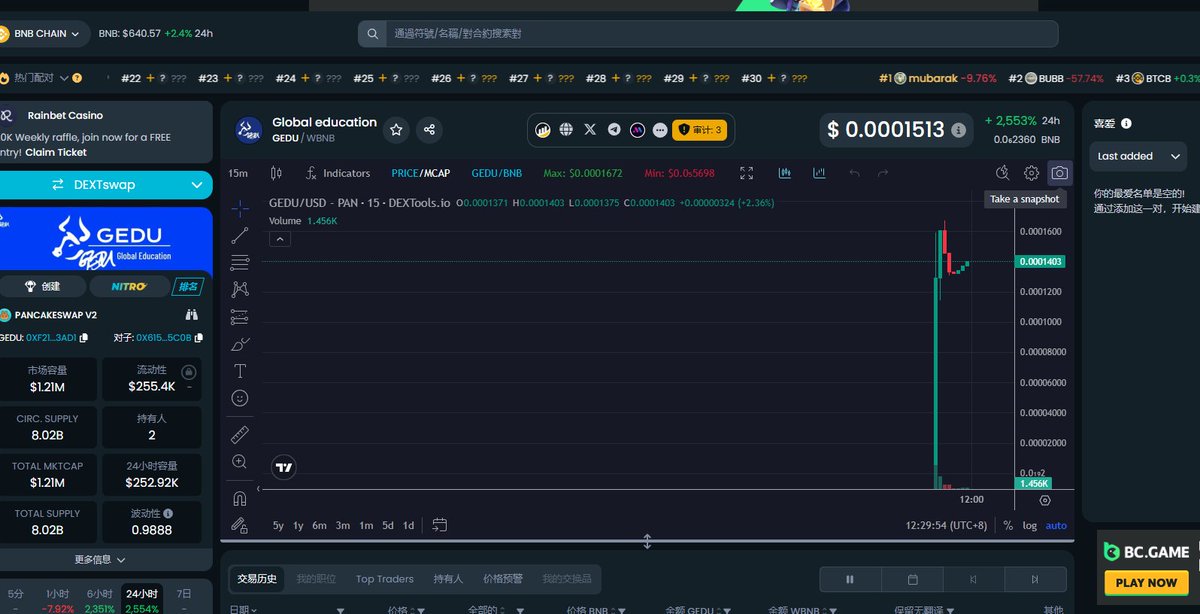The width and height of the screenshot is (1200, 614).
Task: Toggle auto scale on chart
Action: (1056, 526)
